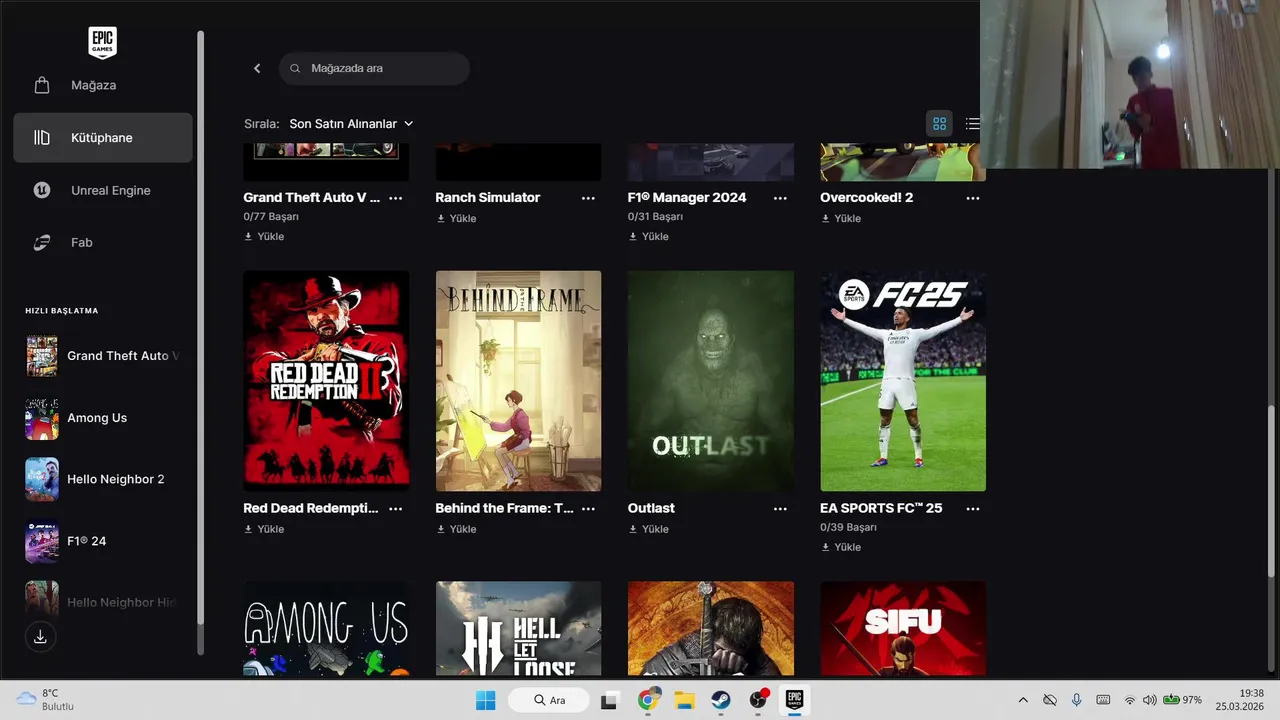1280x720 pixels.
Task: Open options menu for Outlast
Action: pos(780,508)
